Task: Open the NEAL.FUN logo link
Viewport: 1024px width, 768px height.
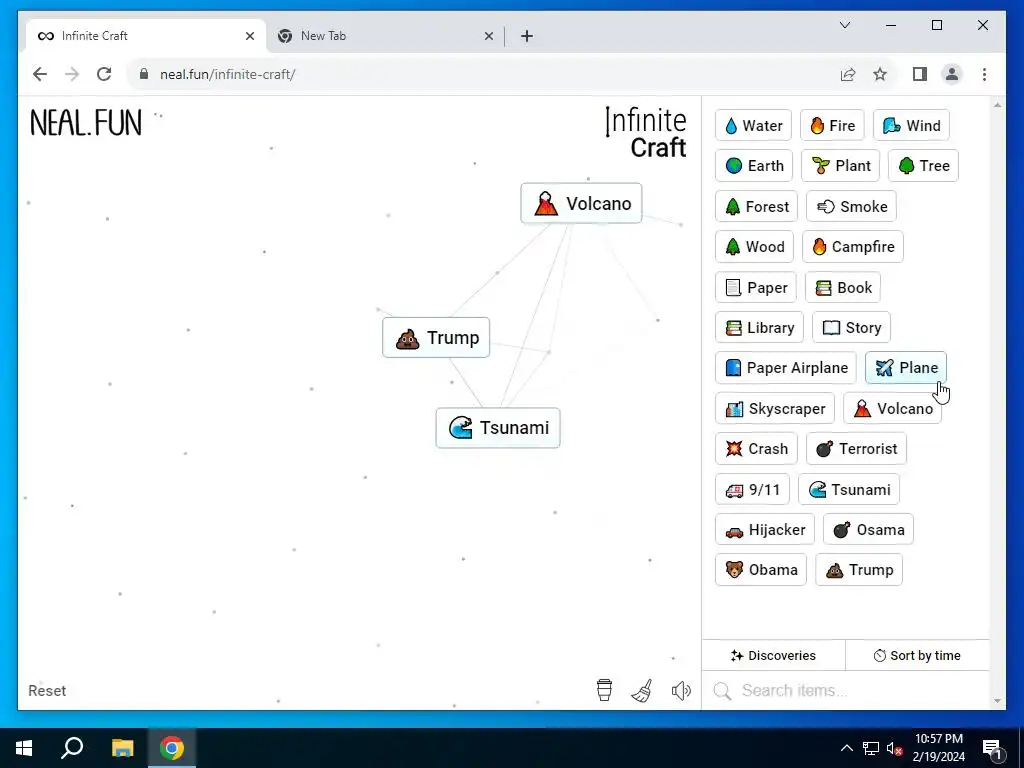Action: (x=86, y=123)
